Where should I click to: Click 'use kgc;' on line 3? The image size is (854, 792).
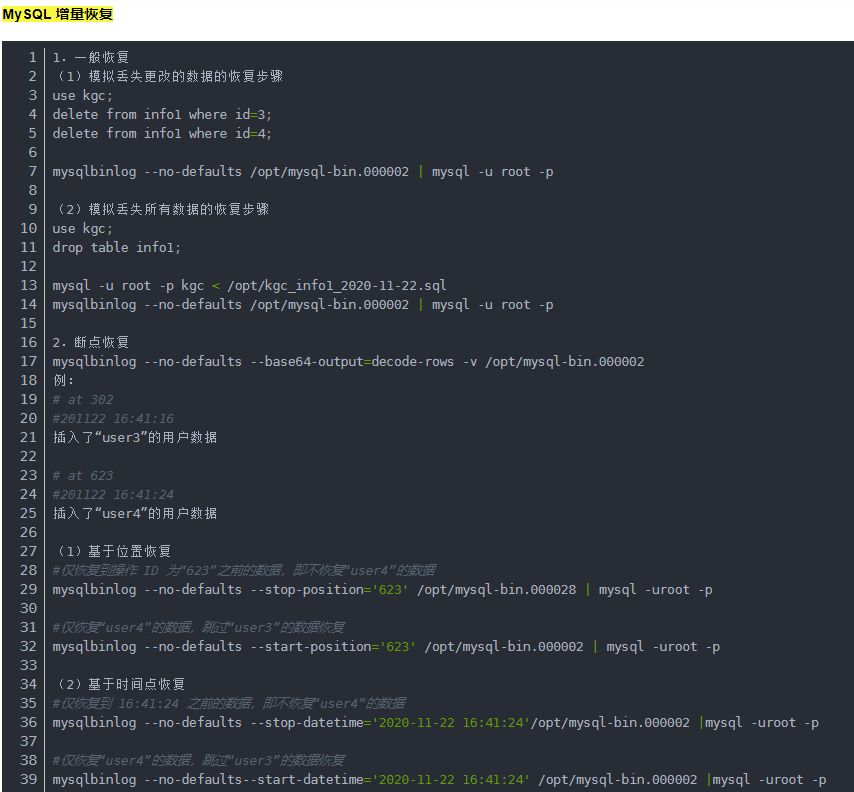[x=82, y=95]
